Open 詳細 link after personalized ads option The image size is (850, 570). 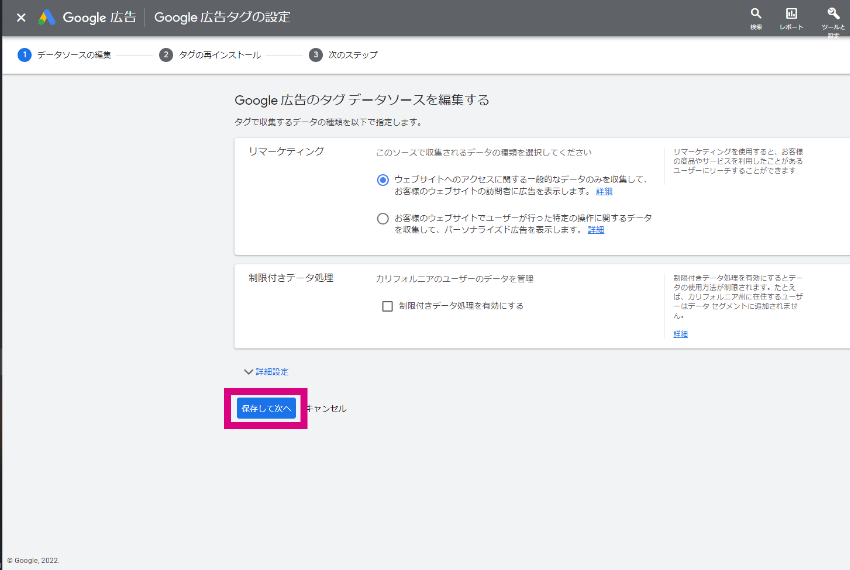596,230
